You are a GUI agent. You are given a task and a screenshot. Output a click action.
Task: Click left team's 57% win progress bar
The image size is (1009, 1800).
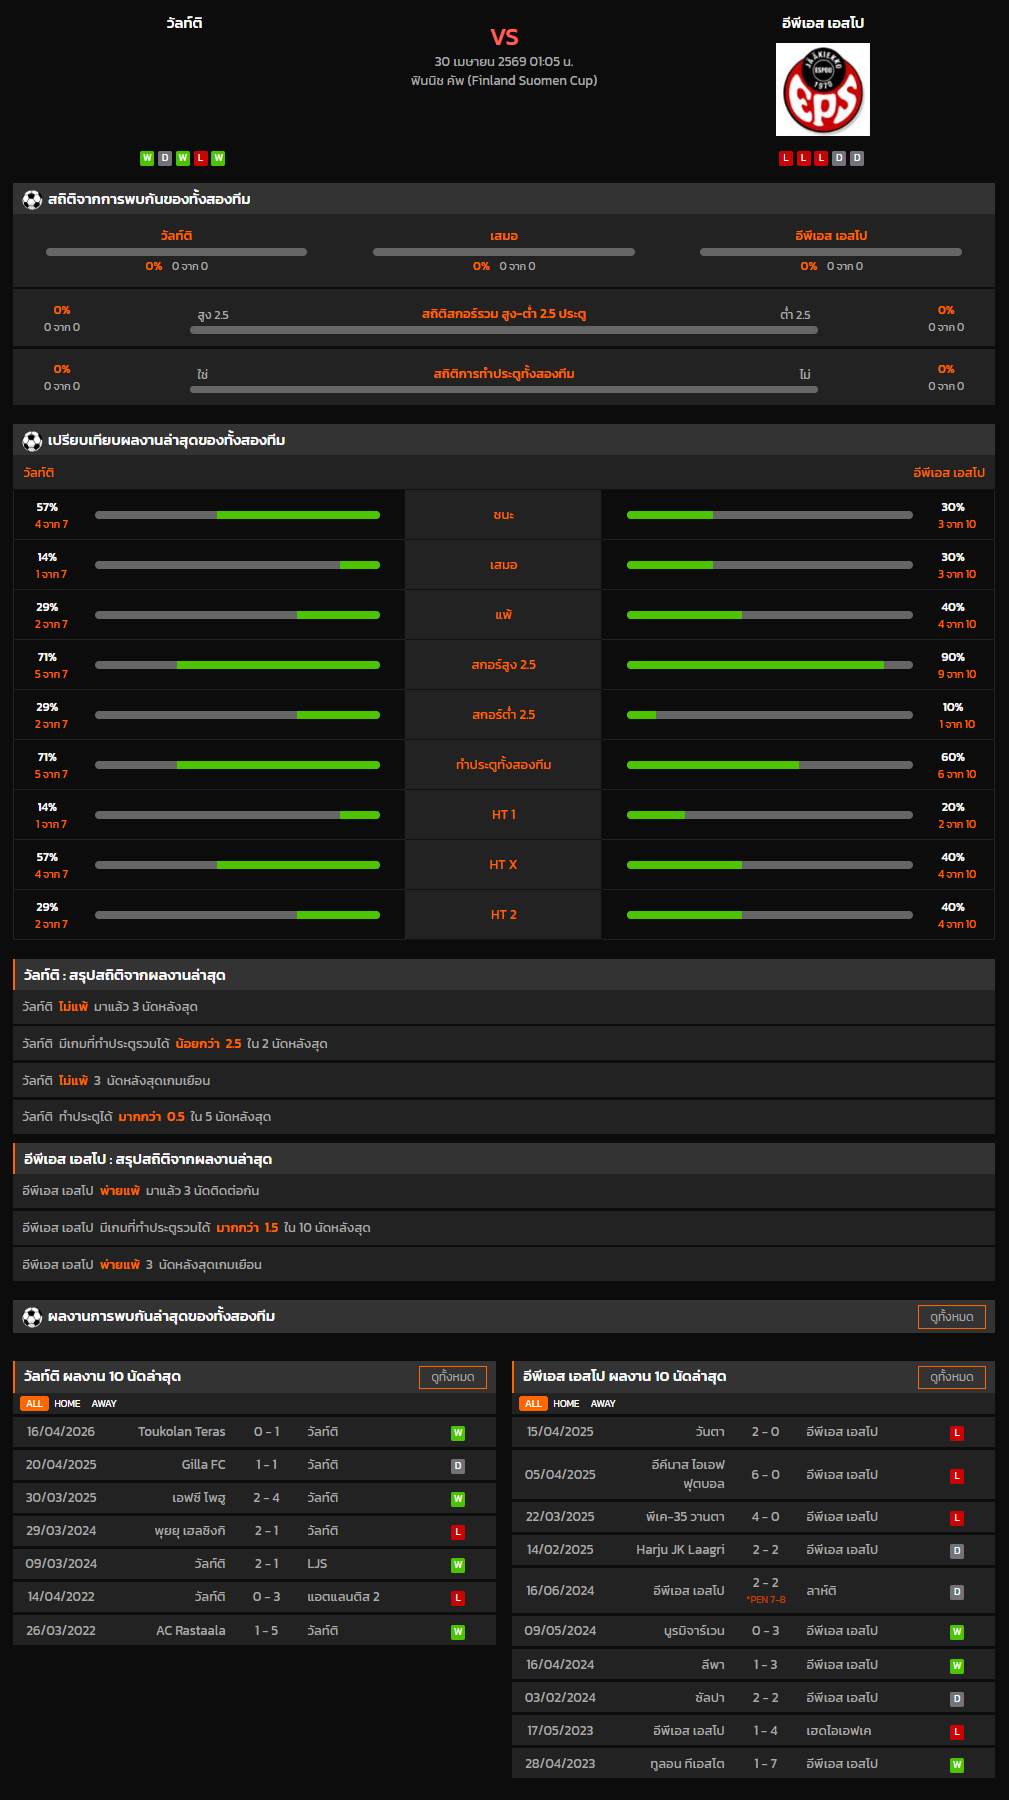pos(237,515)
